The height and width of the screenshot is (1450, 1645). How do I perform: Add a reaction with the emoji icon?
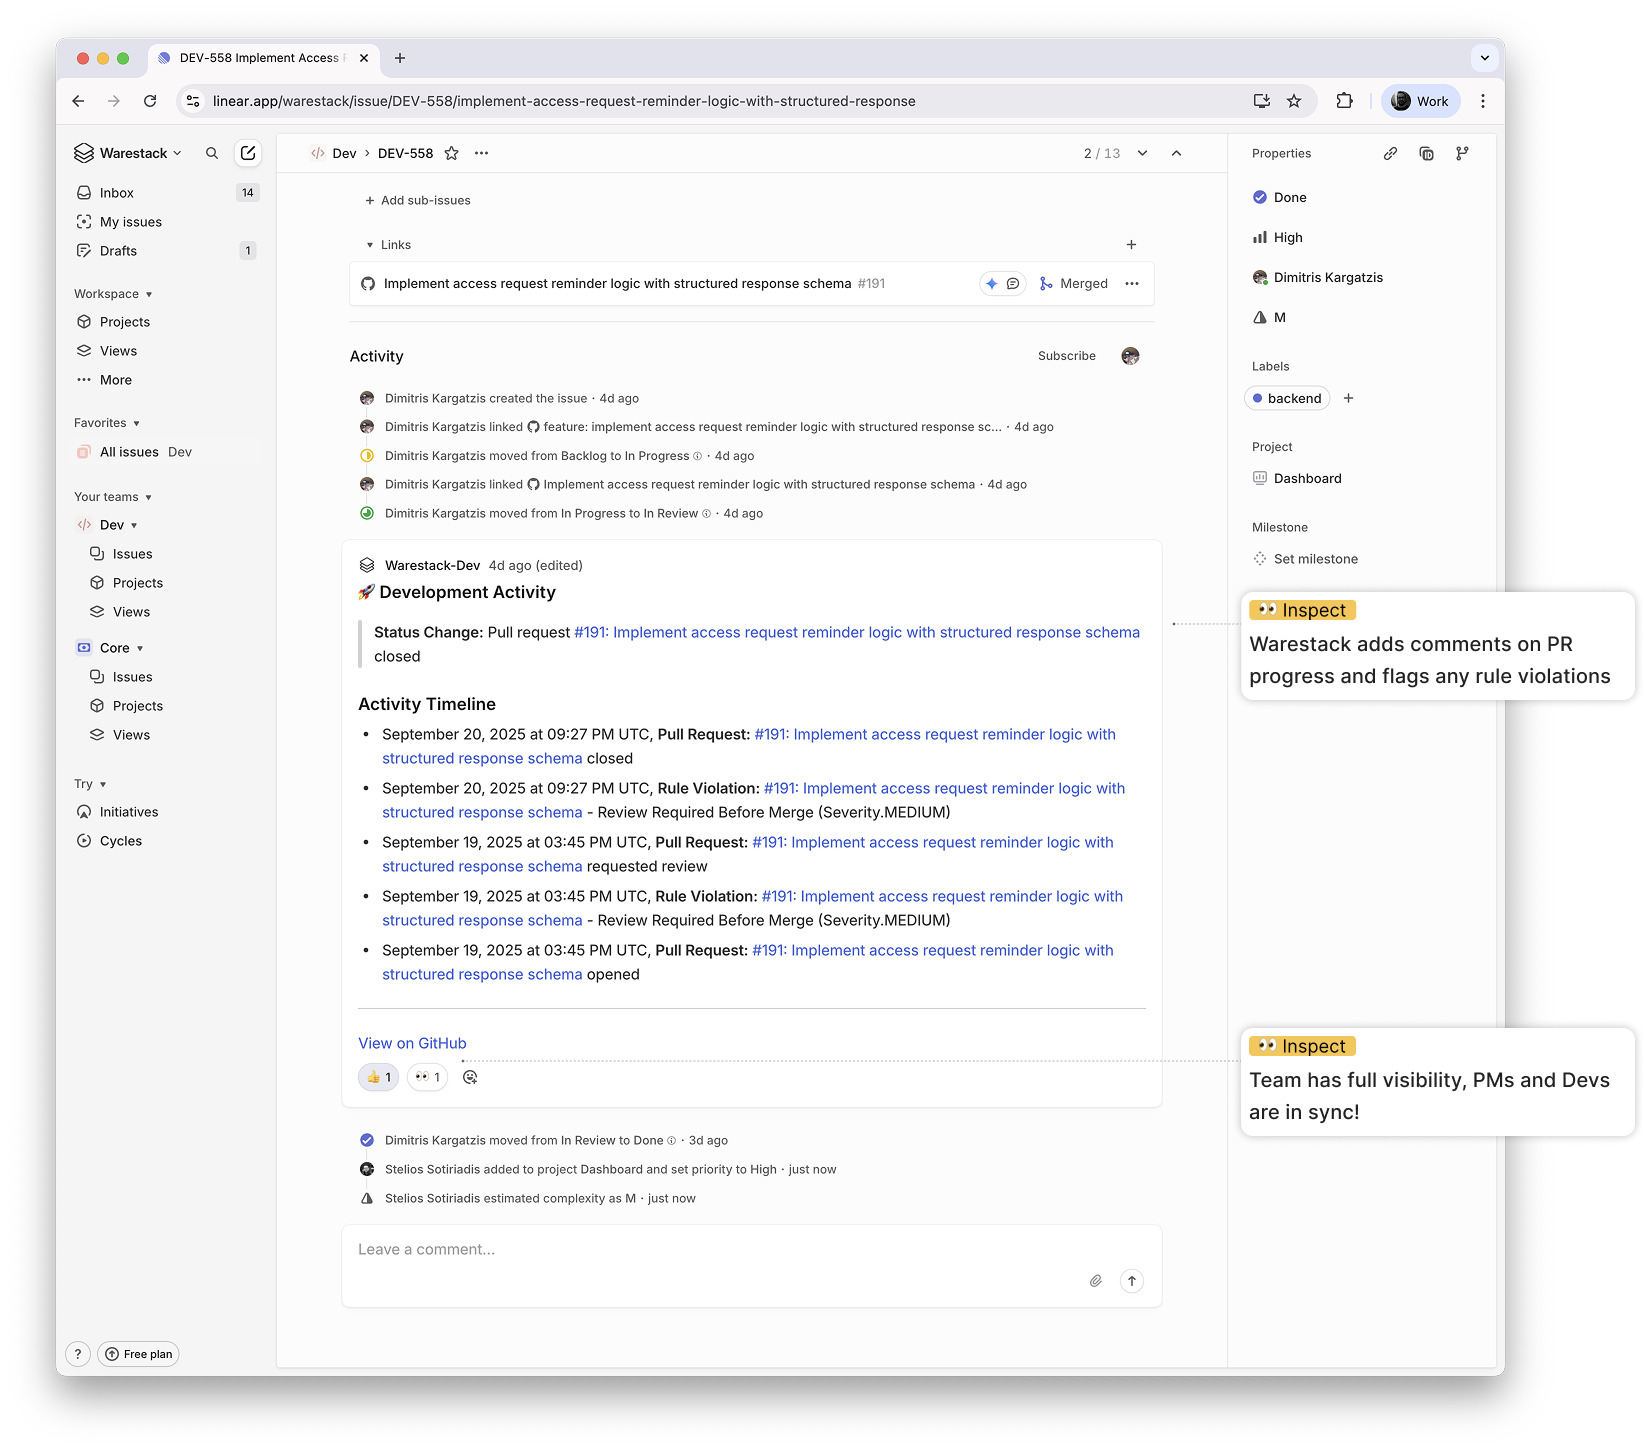coord(470,1077)
